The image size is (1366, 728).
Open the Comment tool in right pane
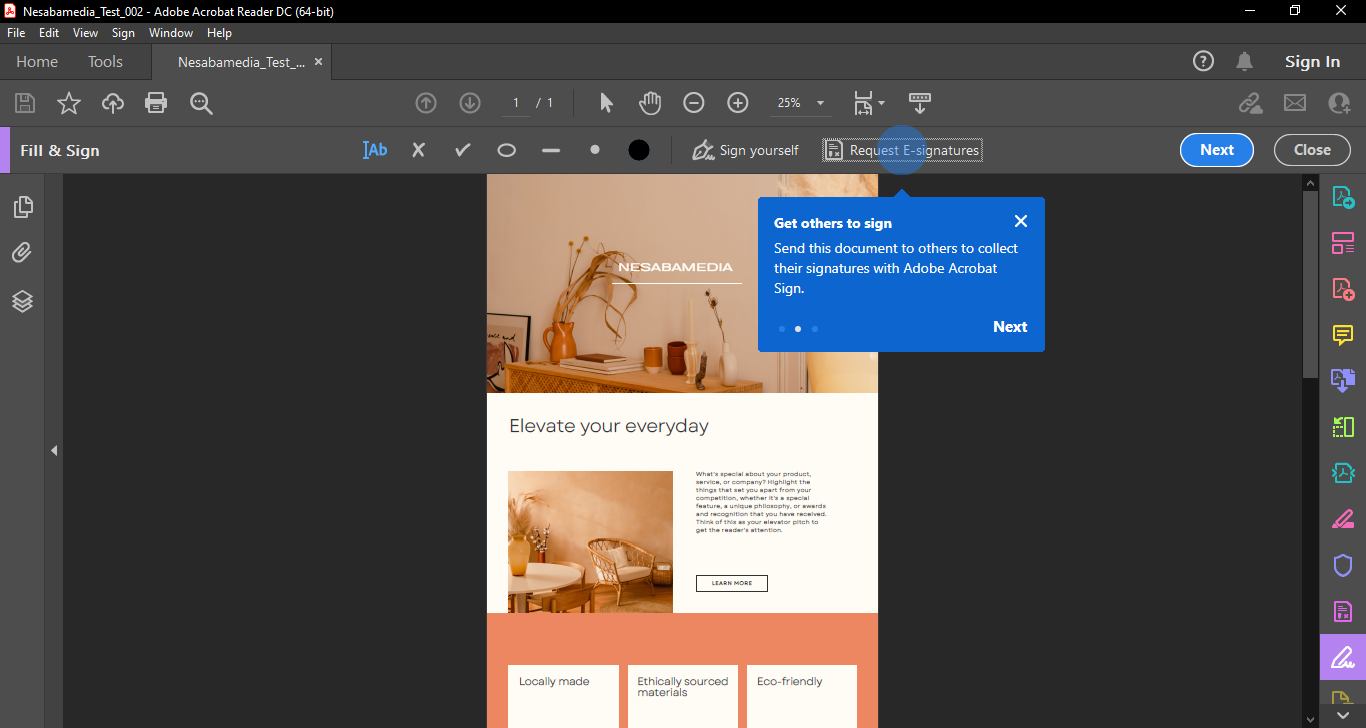pos(1342,335)
